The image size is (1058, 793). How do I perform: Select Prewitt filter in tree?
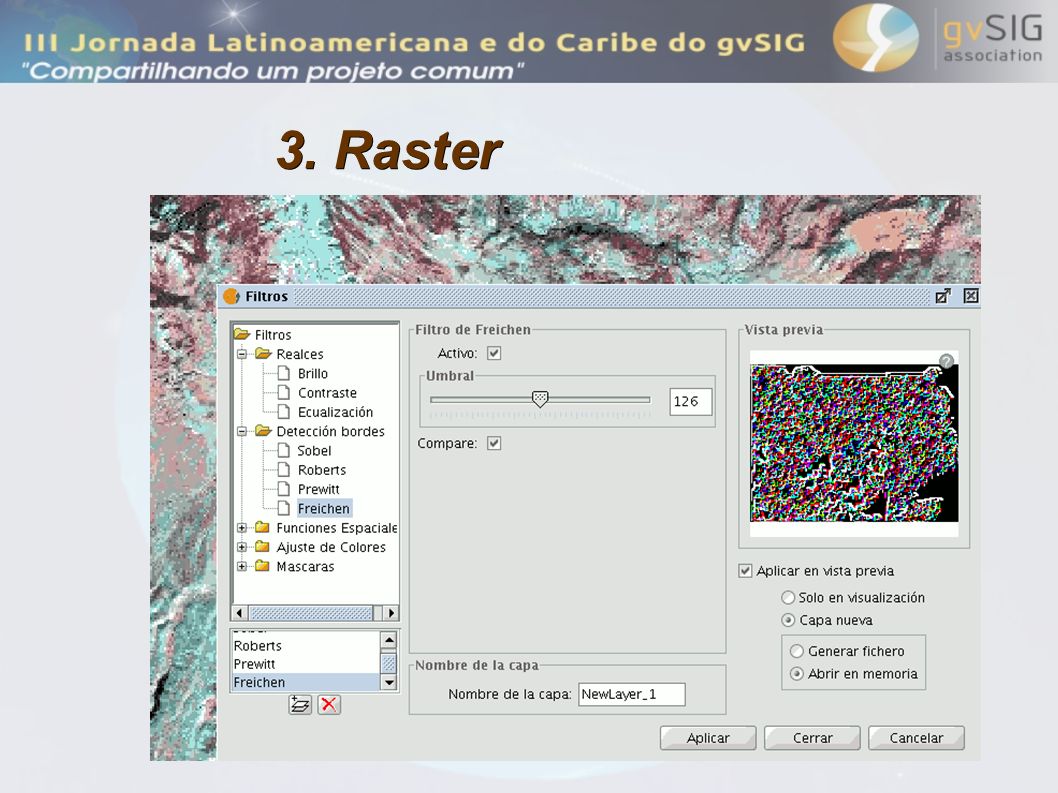(x=318, y=489)
